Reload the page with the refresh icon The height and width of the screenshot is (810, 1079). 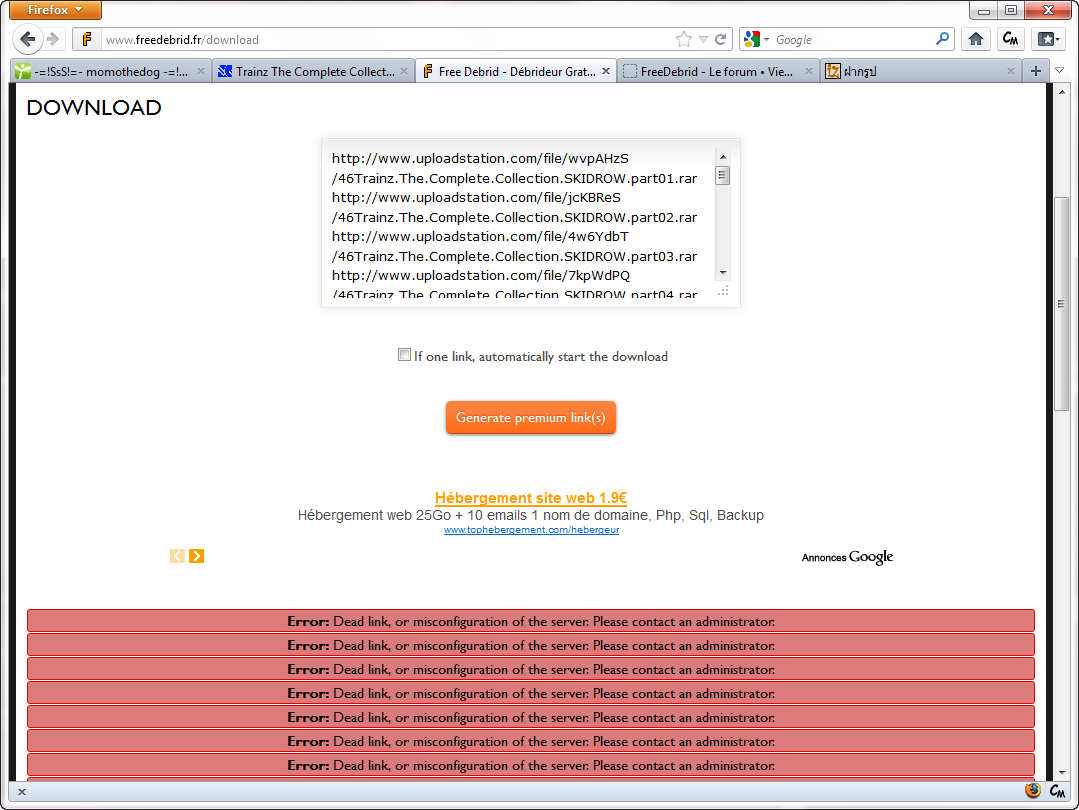pos(720,39)
